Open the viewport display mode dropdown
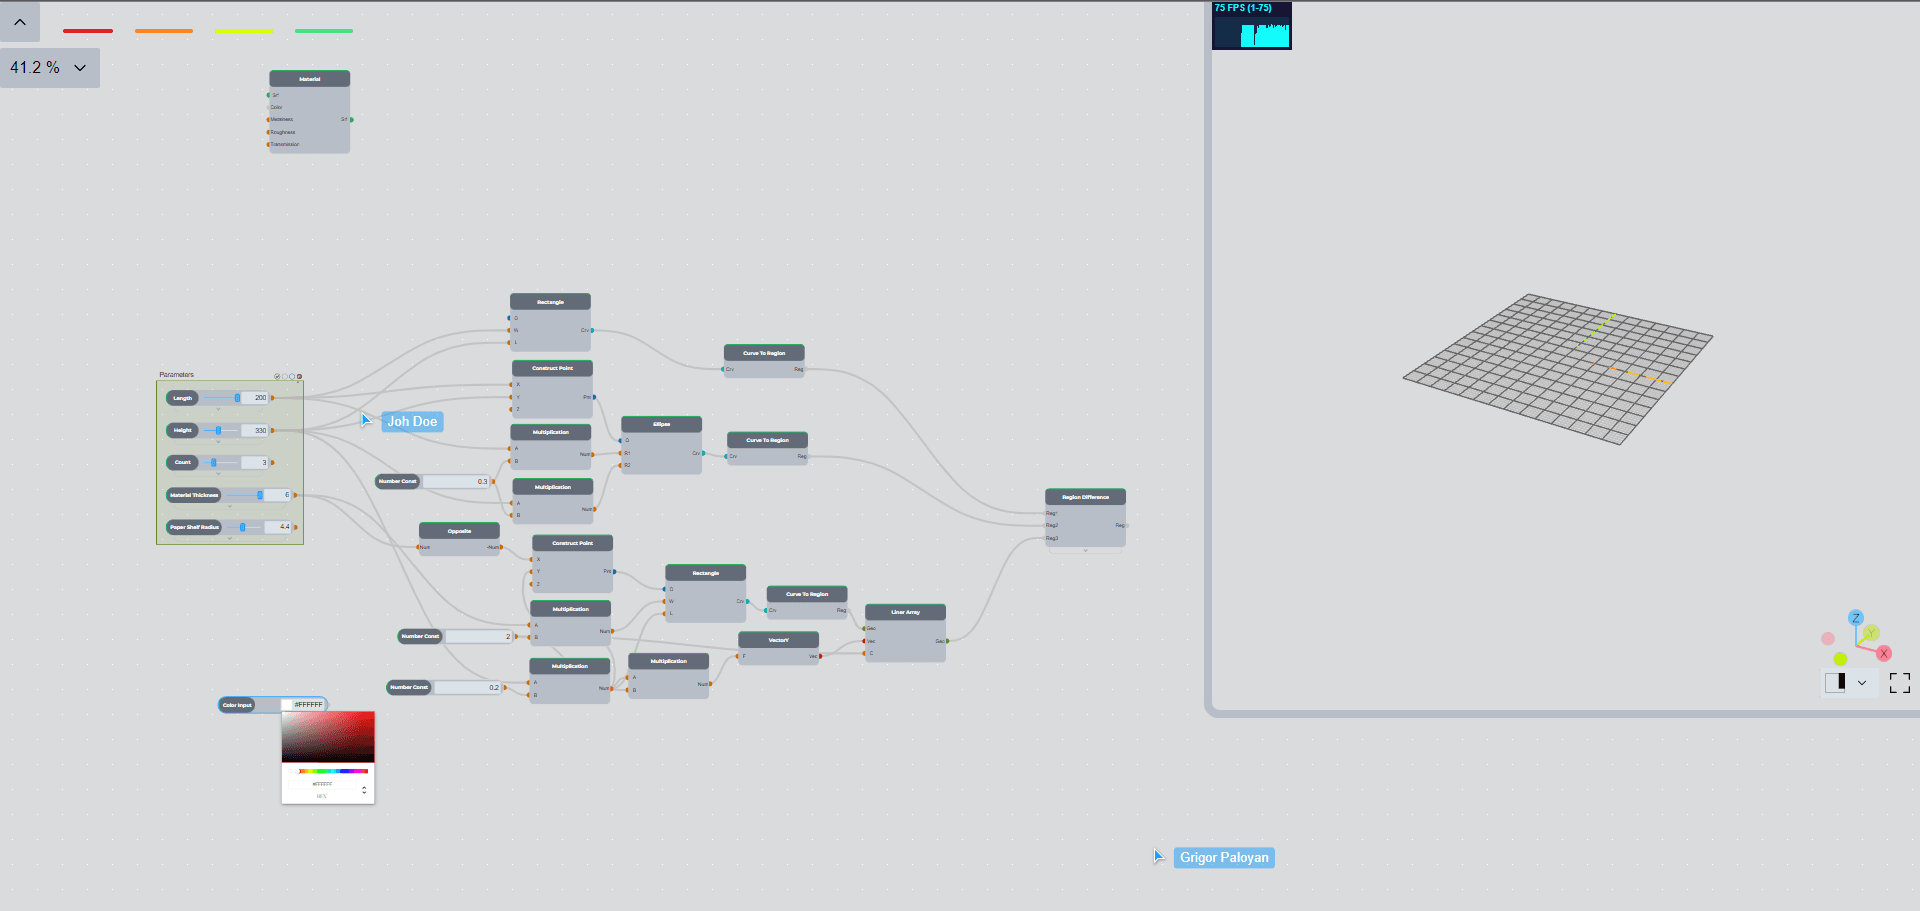1920x911 pixels. 1861,683
